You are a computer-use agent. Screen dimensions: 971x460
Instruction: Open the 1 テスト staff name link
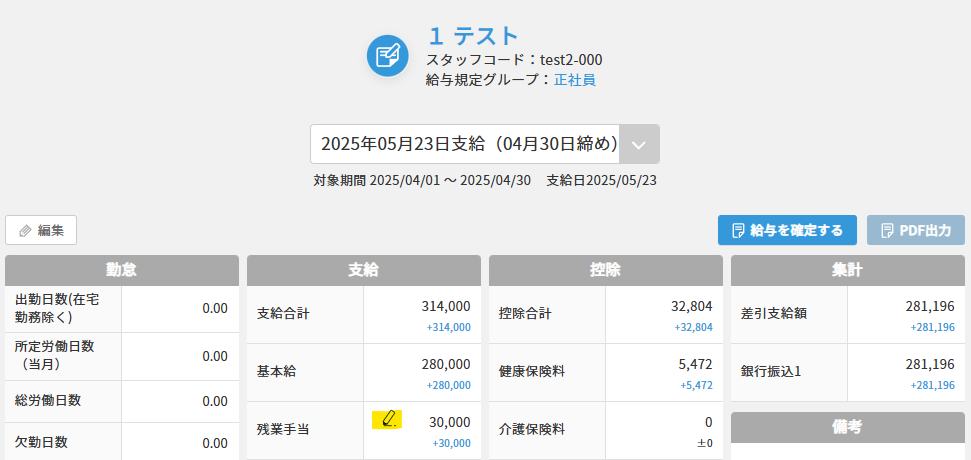click(474, 36)
